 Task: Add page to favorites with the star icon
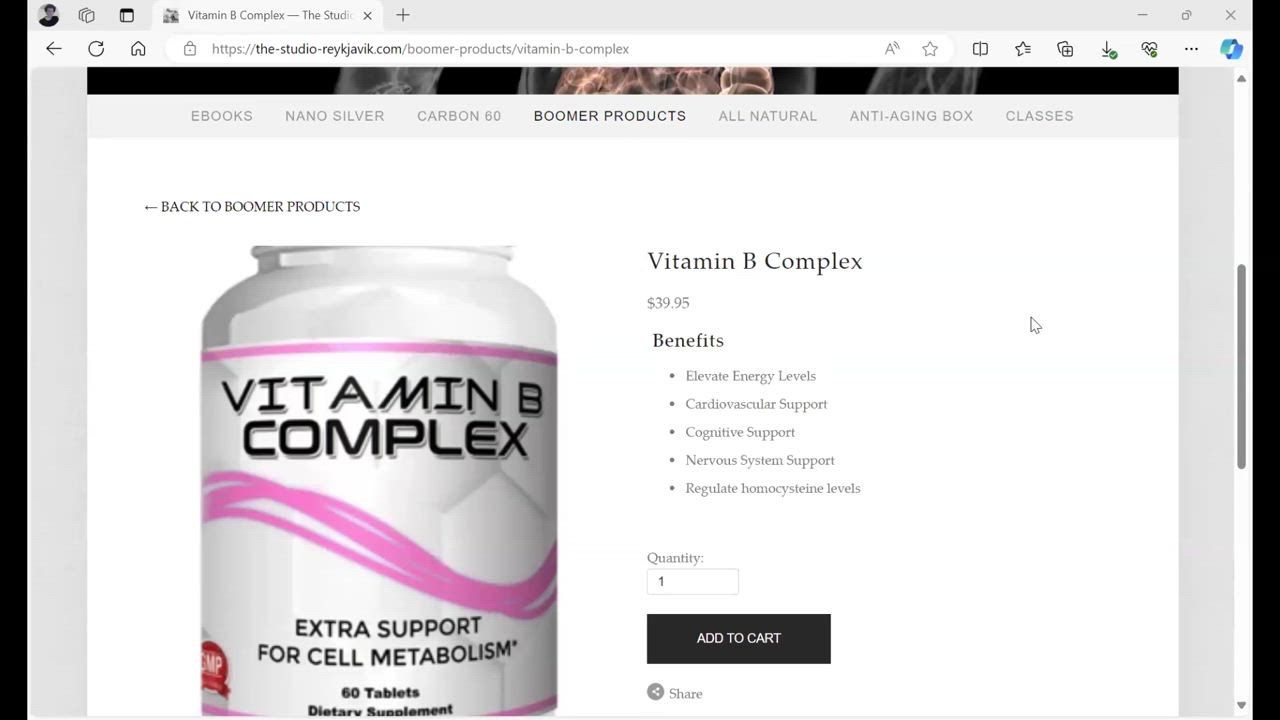click(x=930, y=49)
